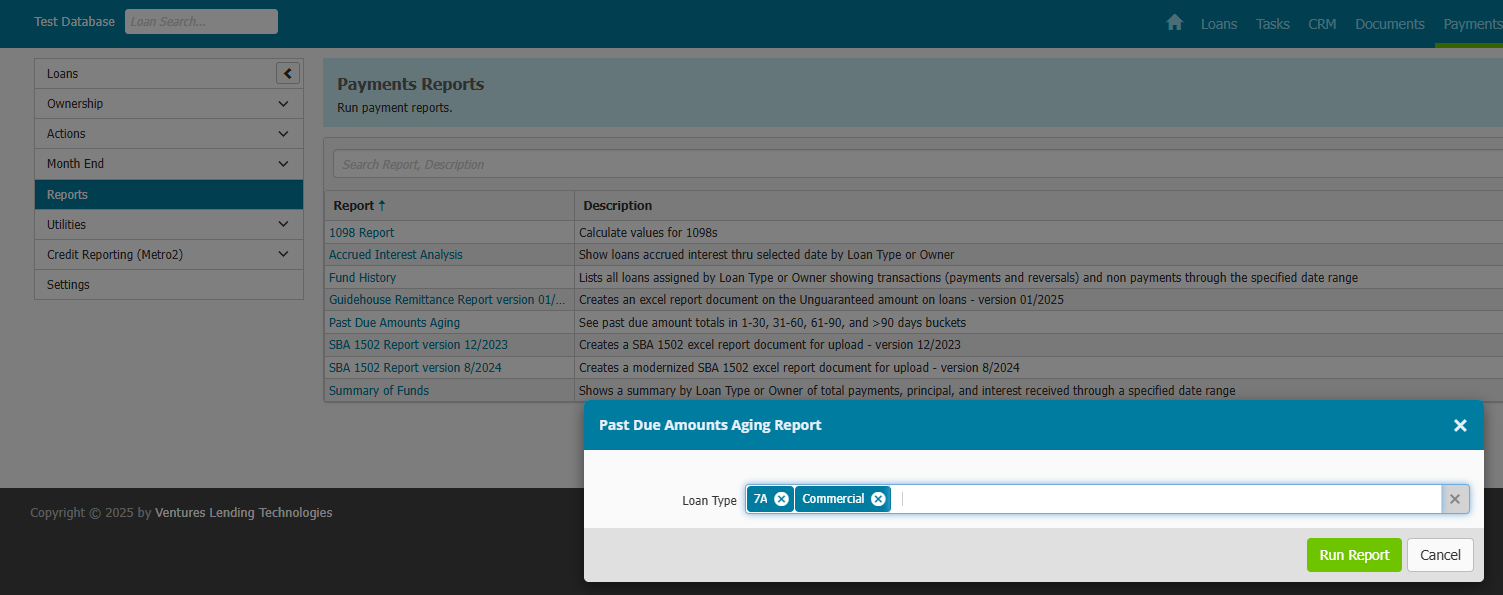Close the Past Due Amounts Aging dialog
The image size is (1503, 595).
(1460, 425)
